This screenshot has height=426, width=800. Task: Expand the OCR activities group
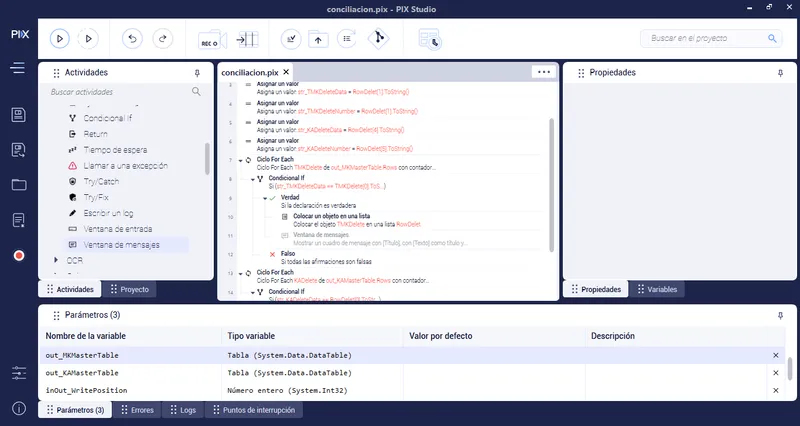point(56,260)
